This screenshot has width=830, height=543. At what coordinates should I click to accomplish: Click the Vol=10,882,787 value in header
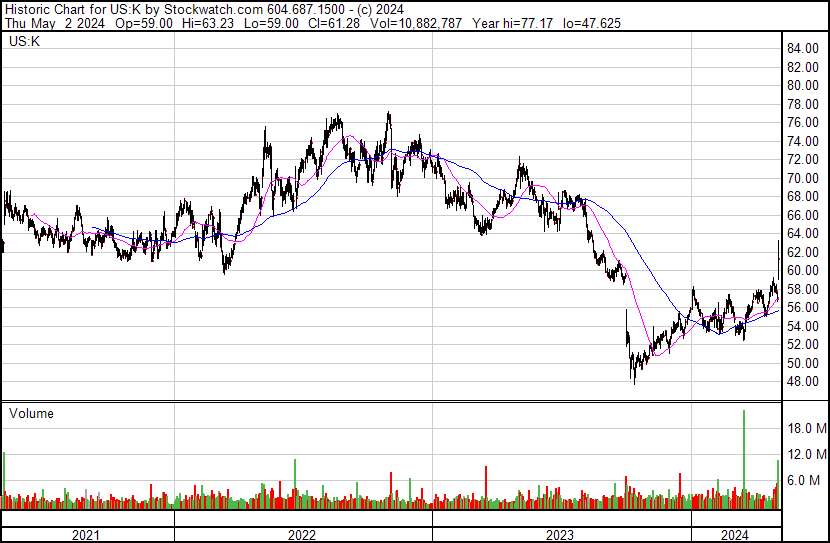click(x=416, y=23)
